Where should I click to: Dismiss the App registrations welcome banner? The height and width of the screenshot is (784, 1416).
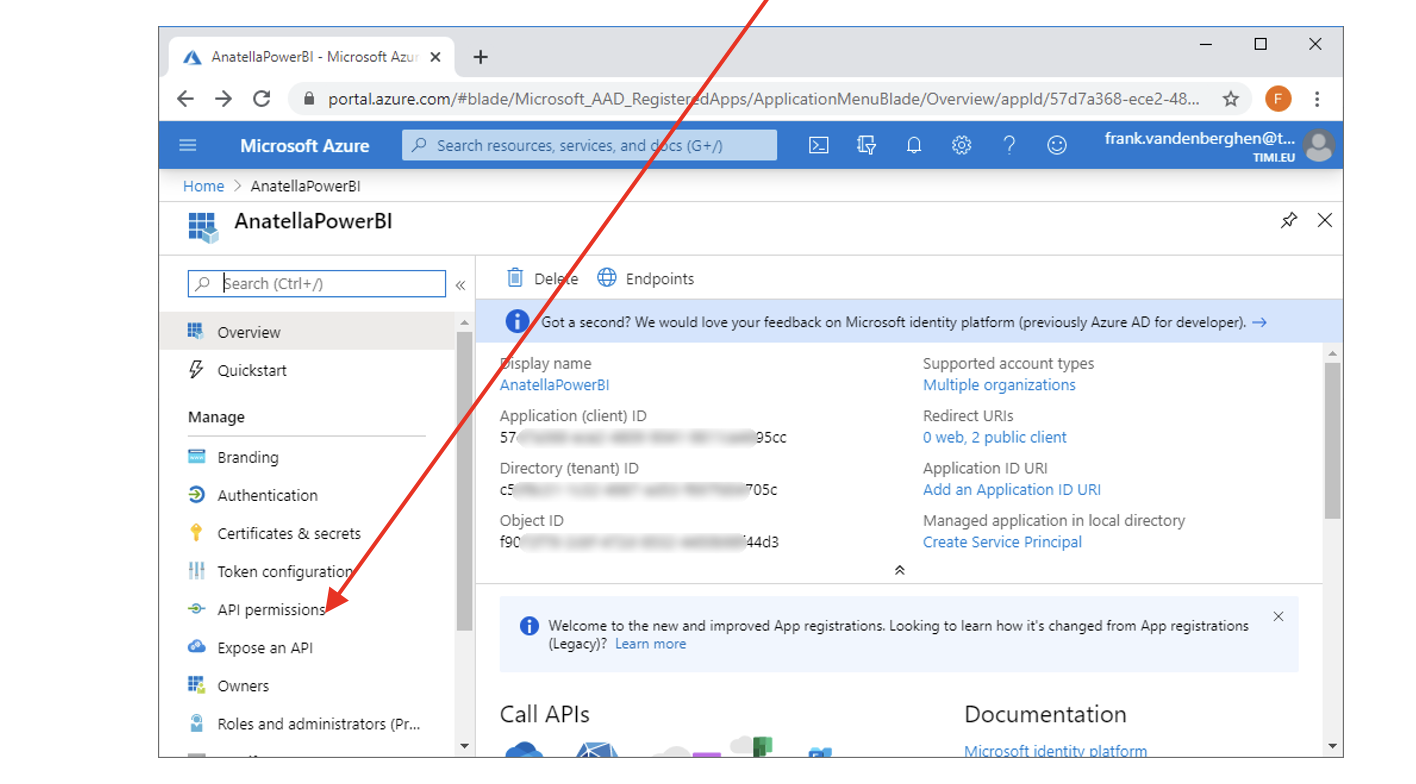[x=1278, y=617]
